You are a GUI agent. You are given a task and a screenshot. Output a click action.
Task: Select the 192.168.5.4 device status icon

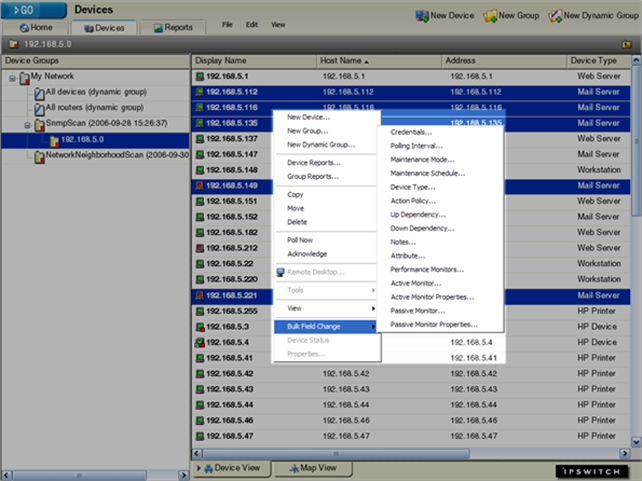tap(199, 343)
